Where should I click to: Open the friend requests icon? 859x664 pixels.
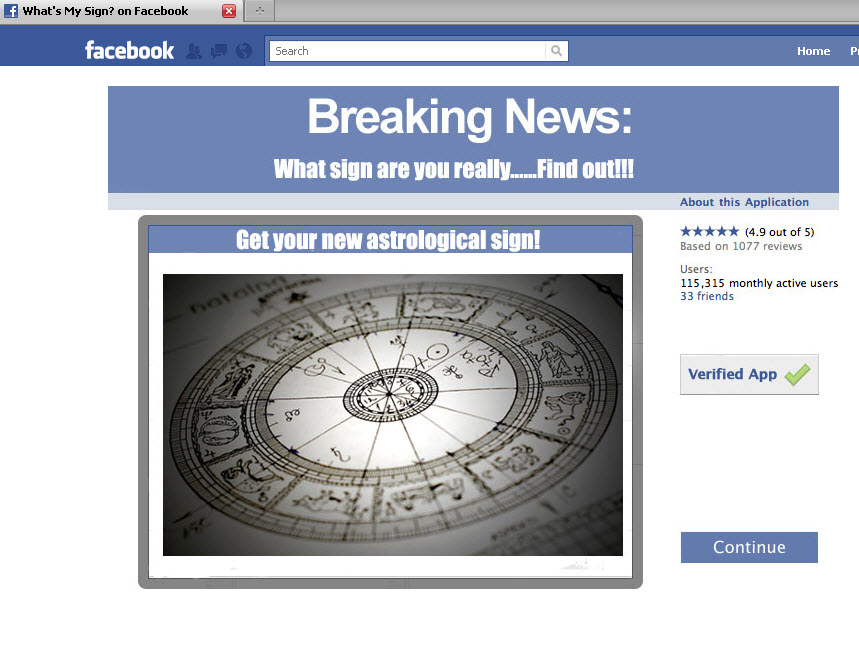(193, 51)
